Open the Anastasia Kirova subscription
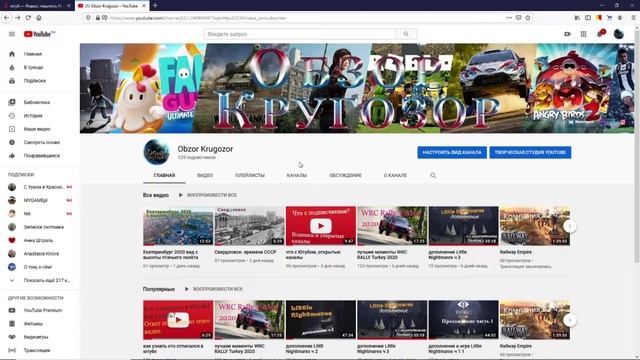Screen dimensions: 640x360 coord(40,253)
